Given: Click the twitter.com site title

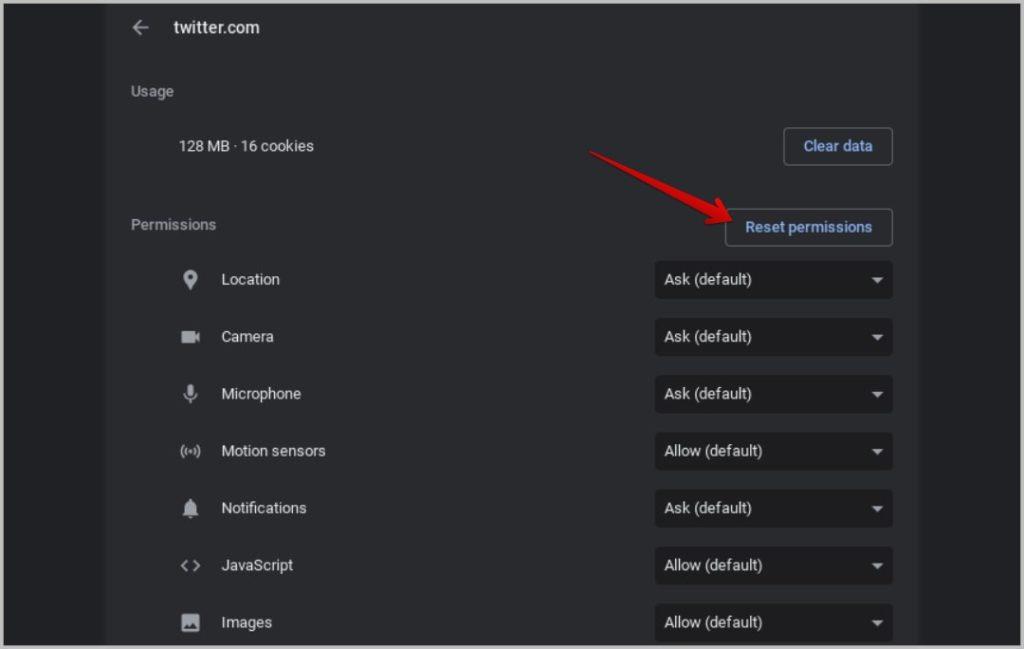Looking at the screenshot, I should [x=216, y=27].
